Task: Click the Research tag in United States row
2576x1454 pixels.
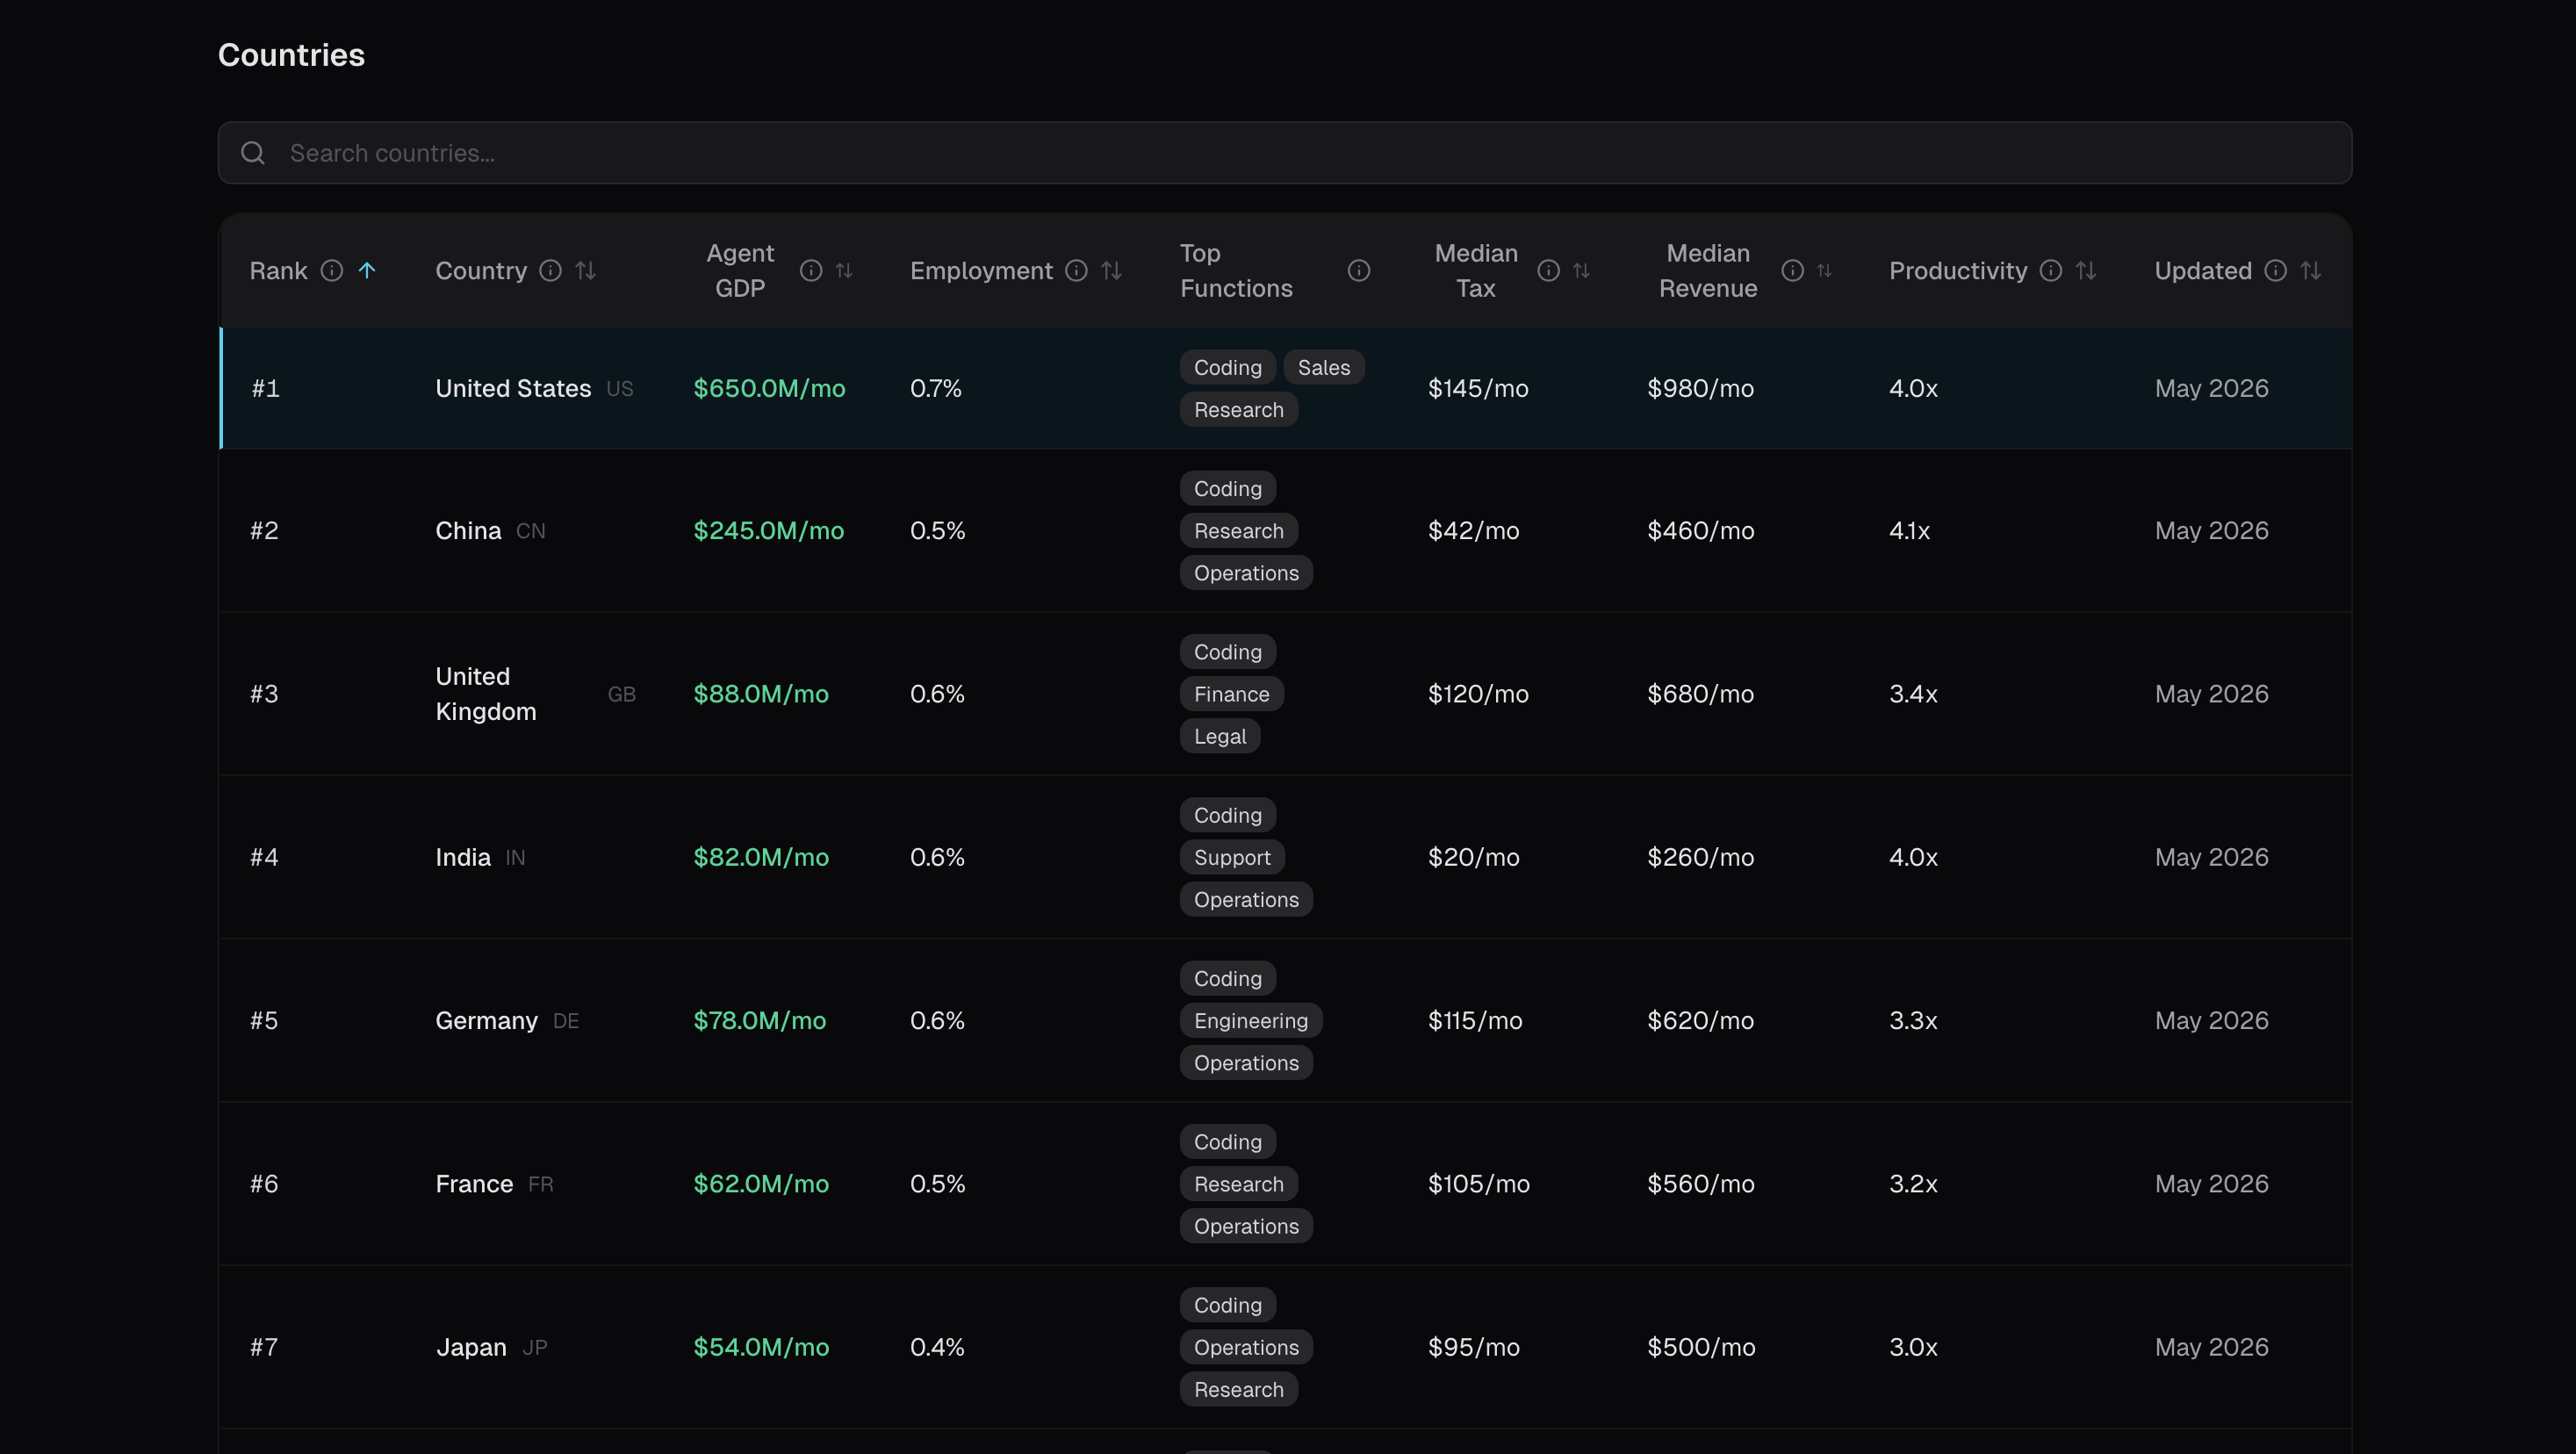Action: 1239,409
